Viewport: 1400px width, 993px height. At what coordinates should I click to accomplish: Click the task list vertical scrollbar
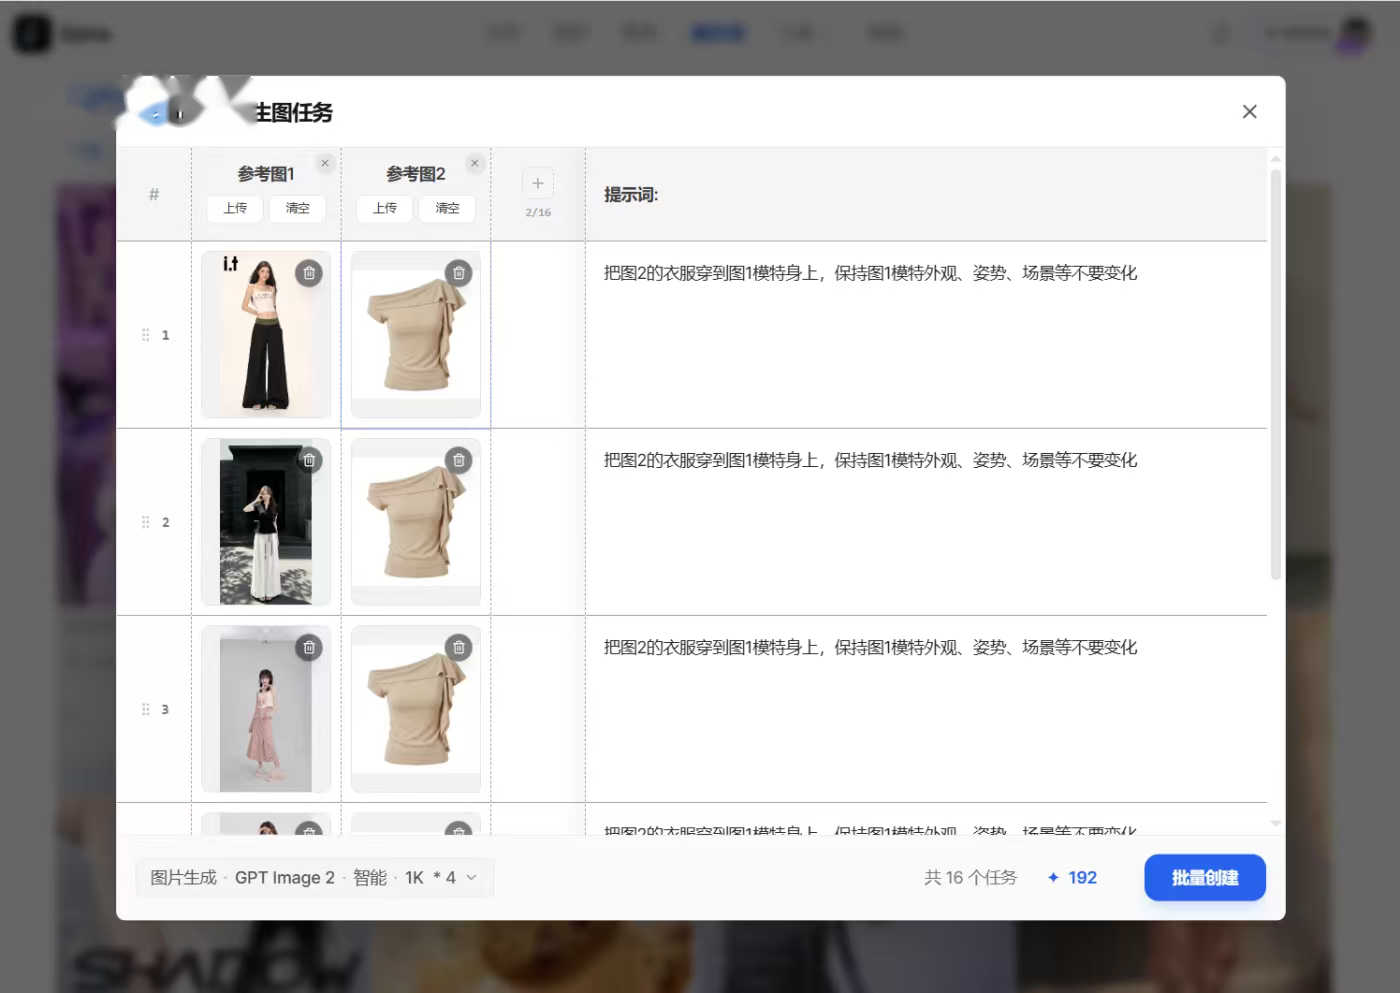tap(1275, 374)
